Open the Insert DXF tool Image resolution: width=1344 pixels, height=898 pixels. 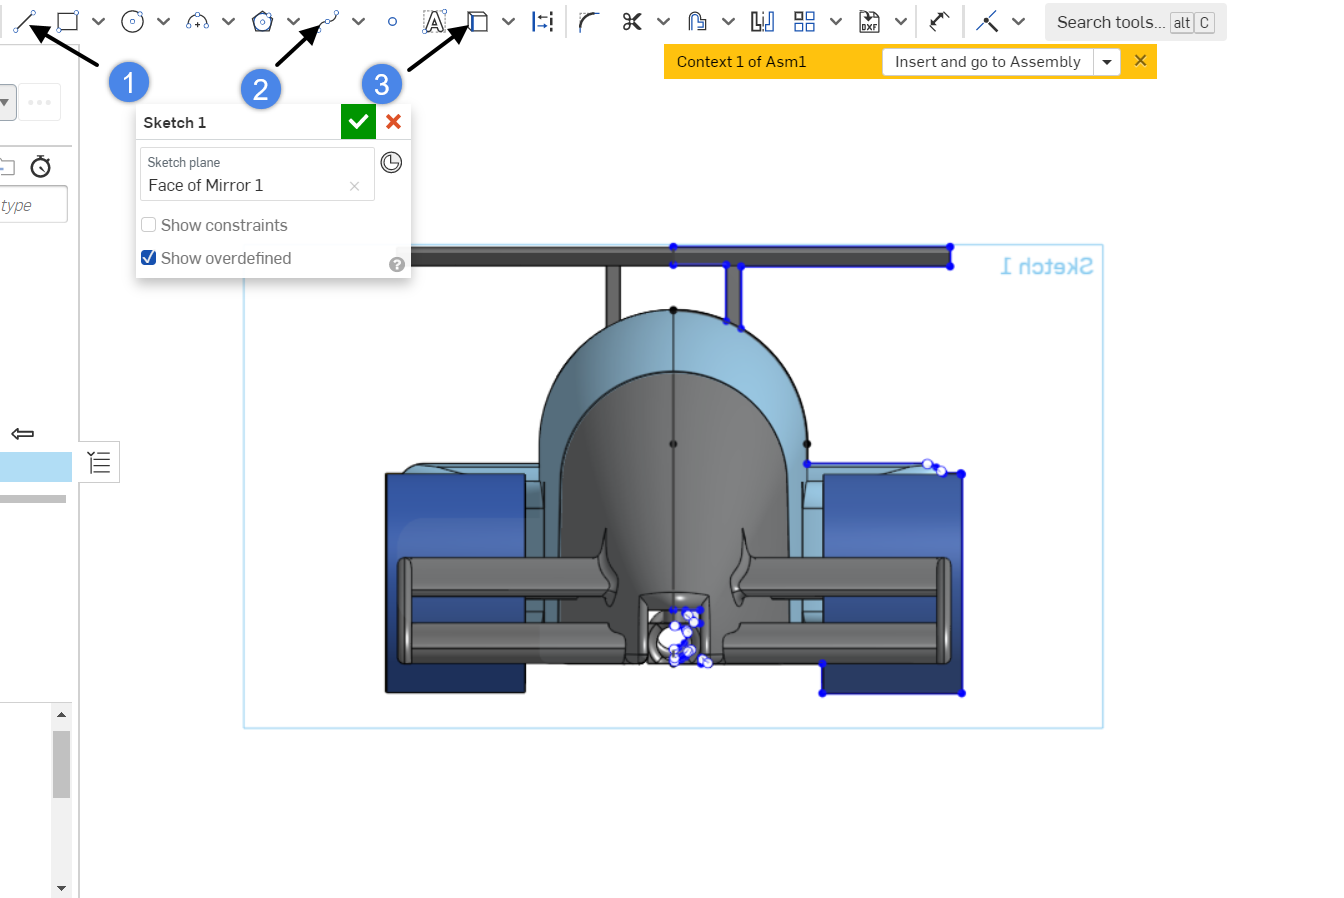(869, 21)
